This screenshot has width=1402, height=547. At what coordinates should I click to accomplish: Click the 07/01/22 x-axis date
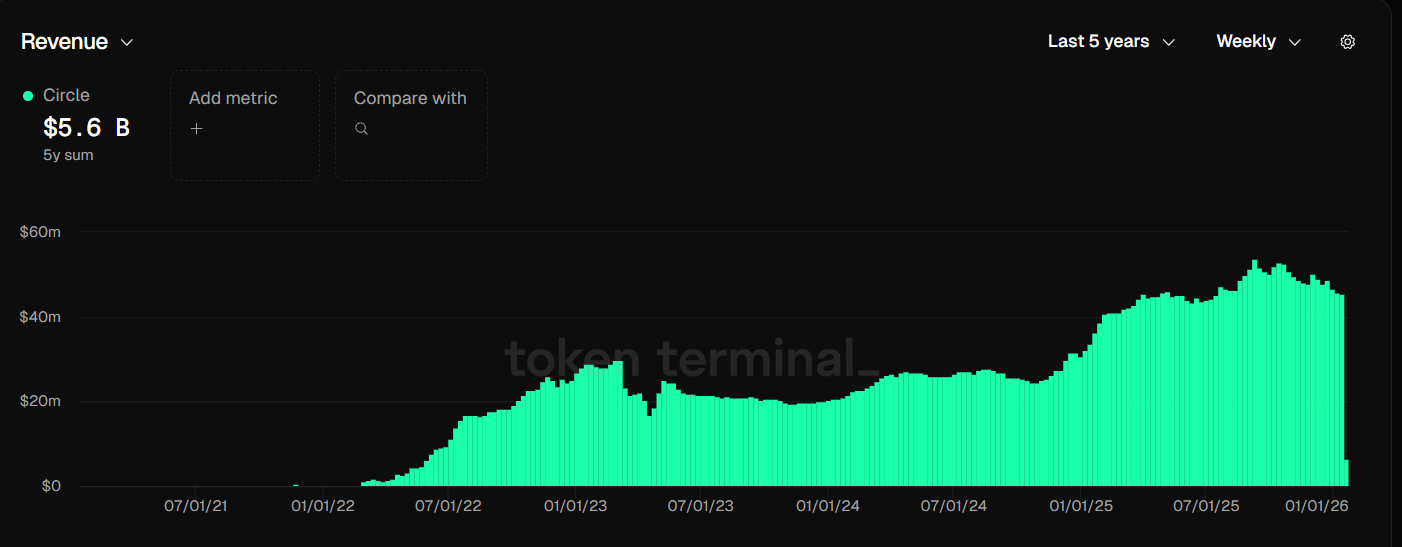(449, 506)
